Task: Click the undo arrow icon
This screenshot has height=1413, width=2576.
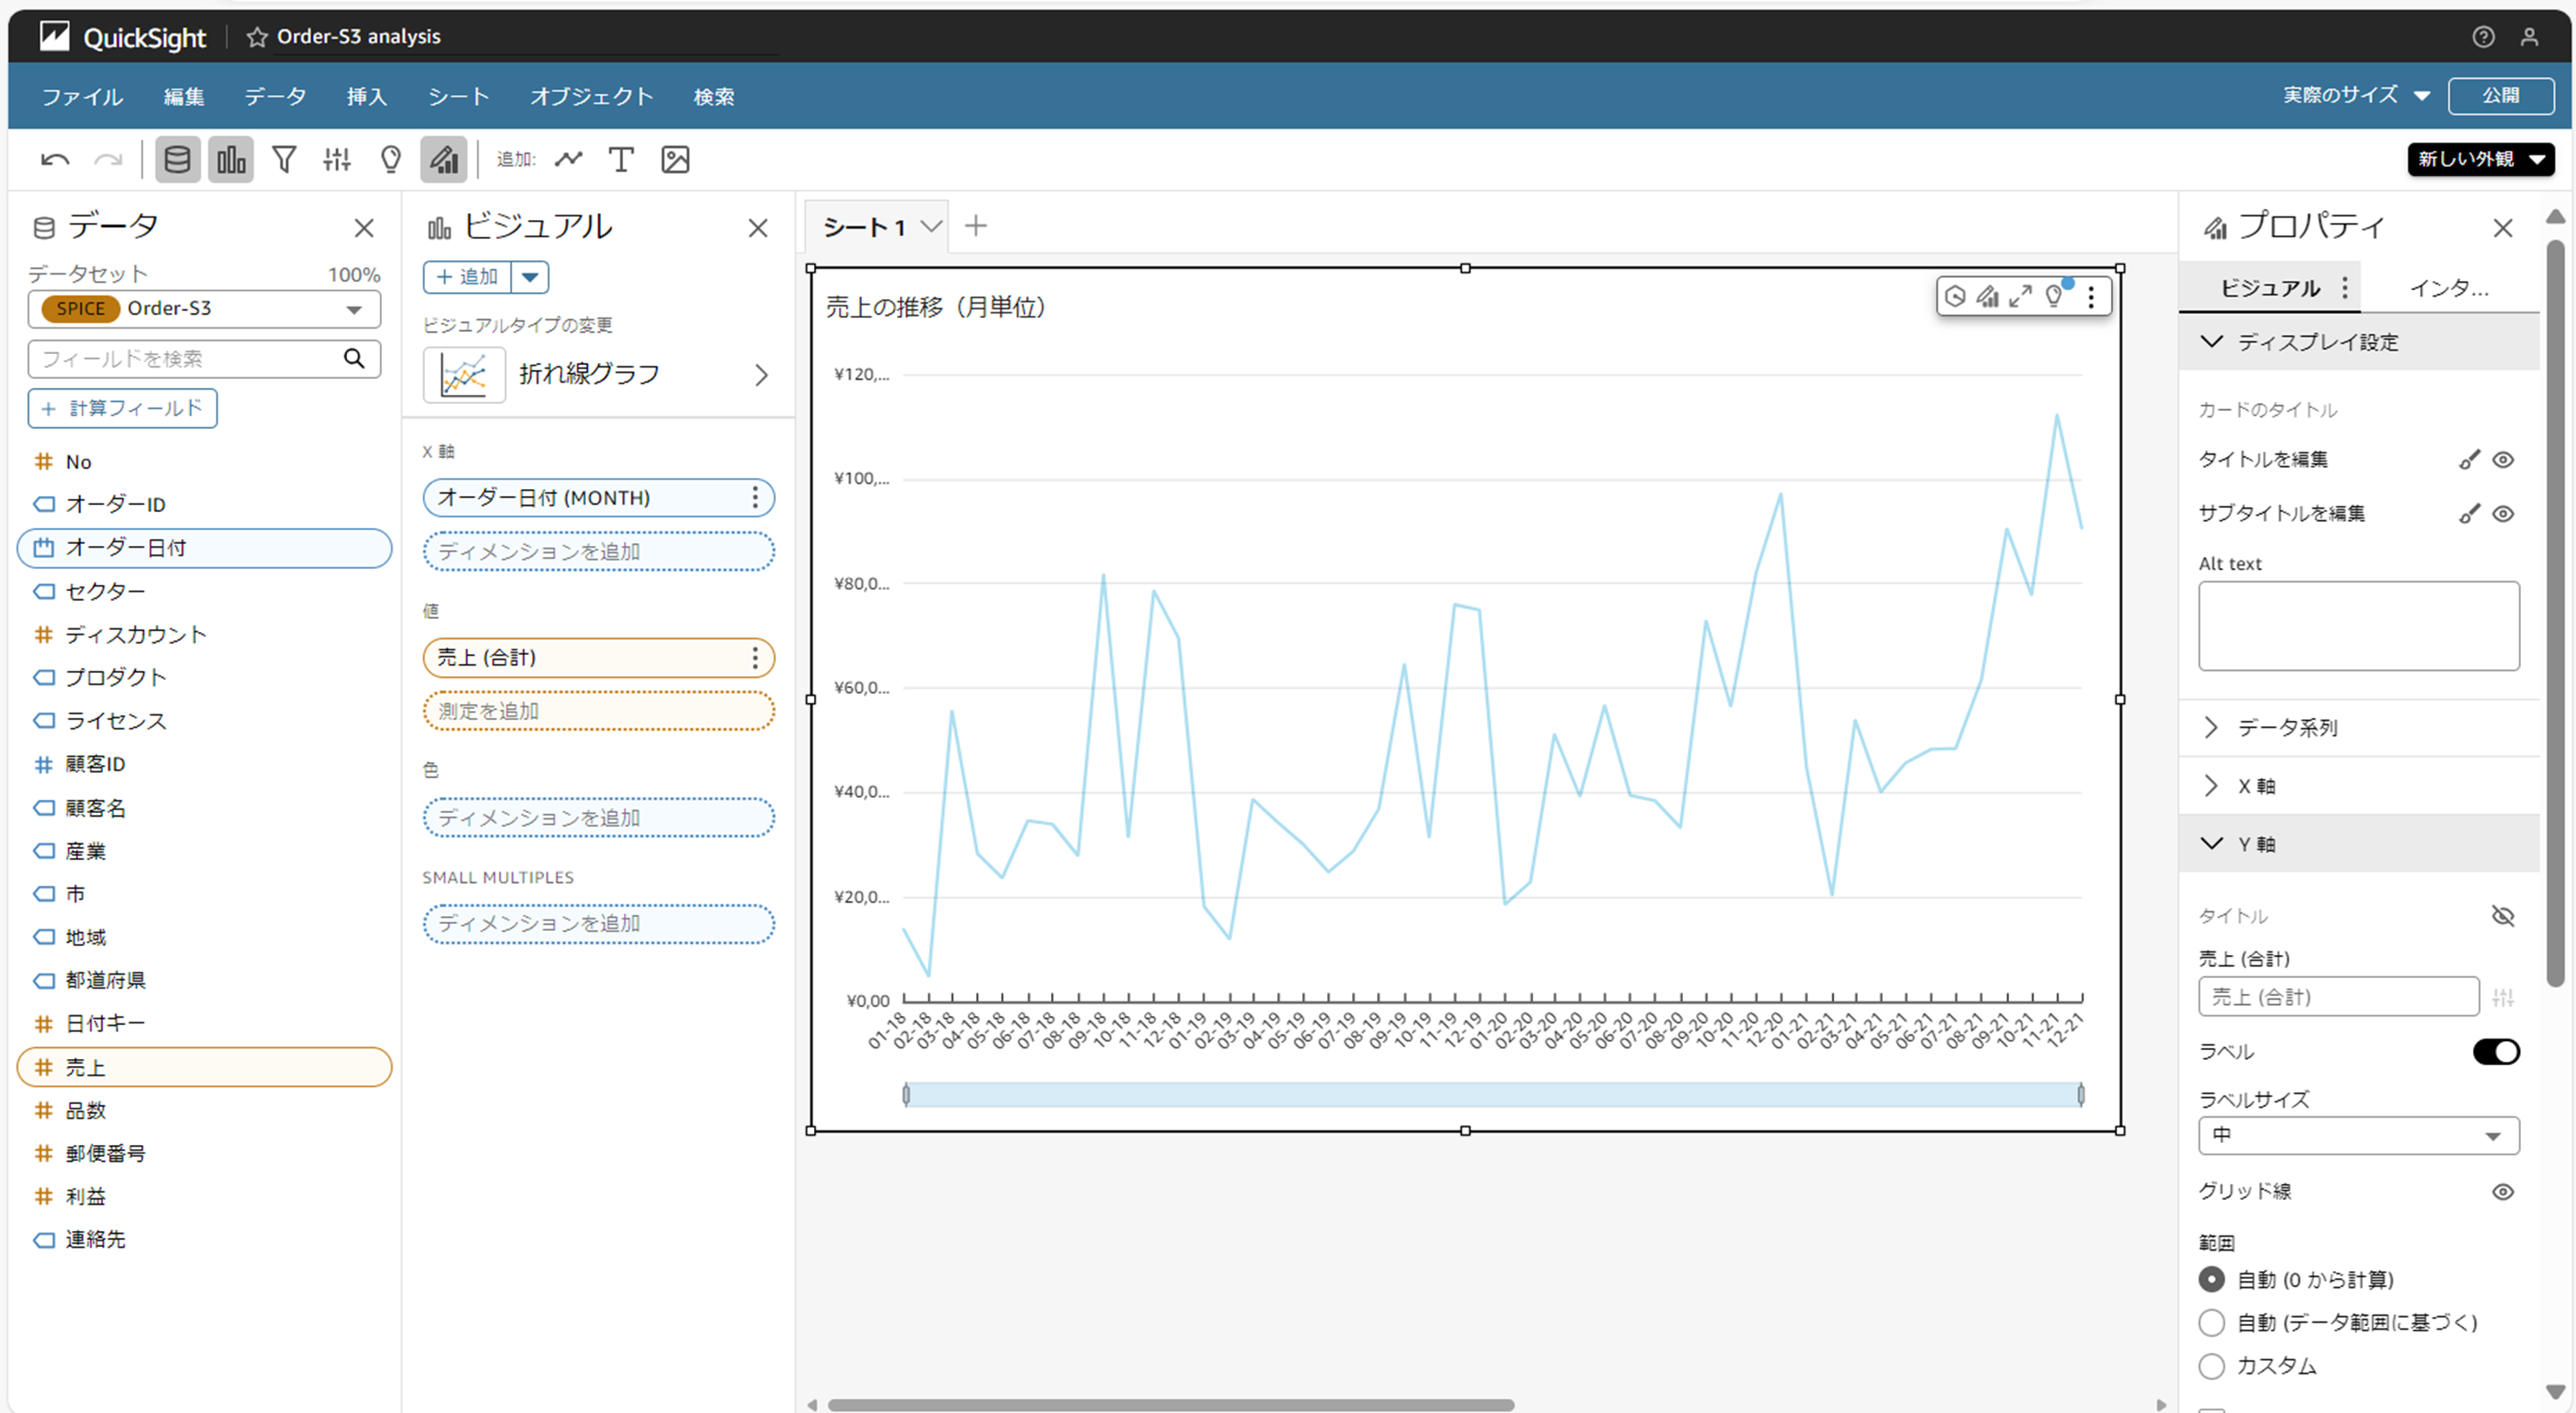Action: (55, 159)
